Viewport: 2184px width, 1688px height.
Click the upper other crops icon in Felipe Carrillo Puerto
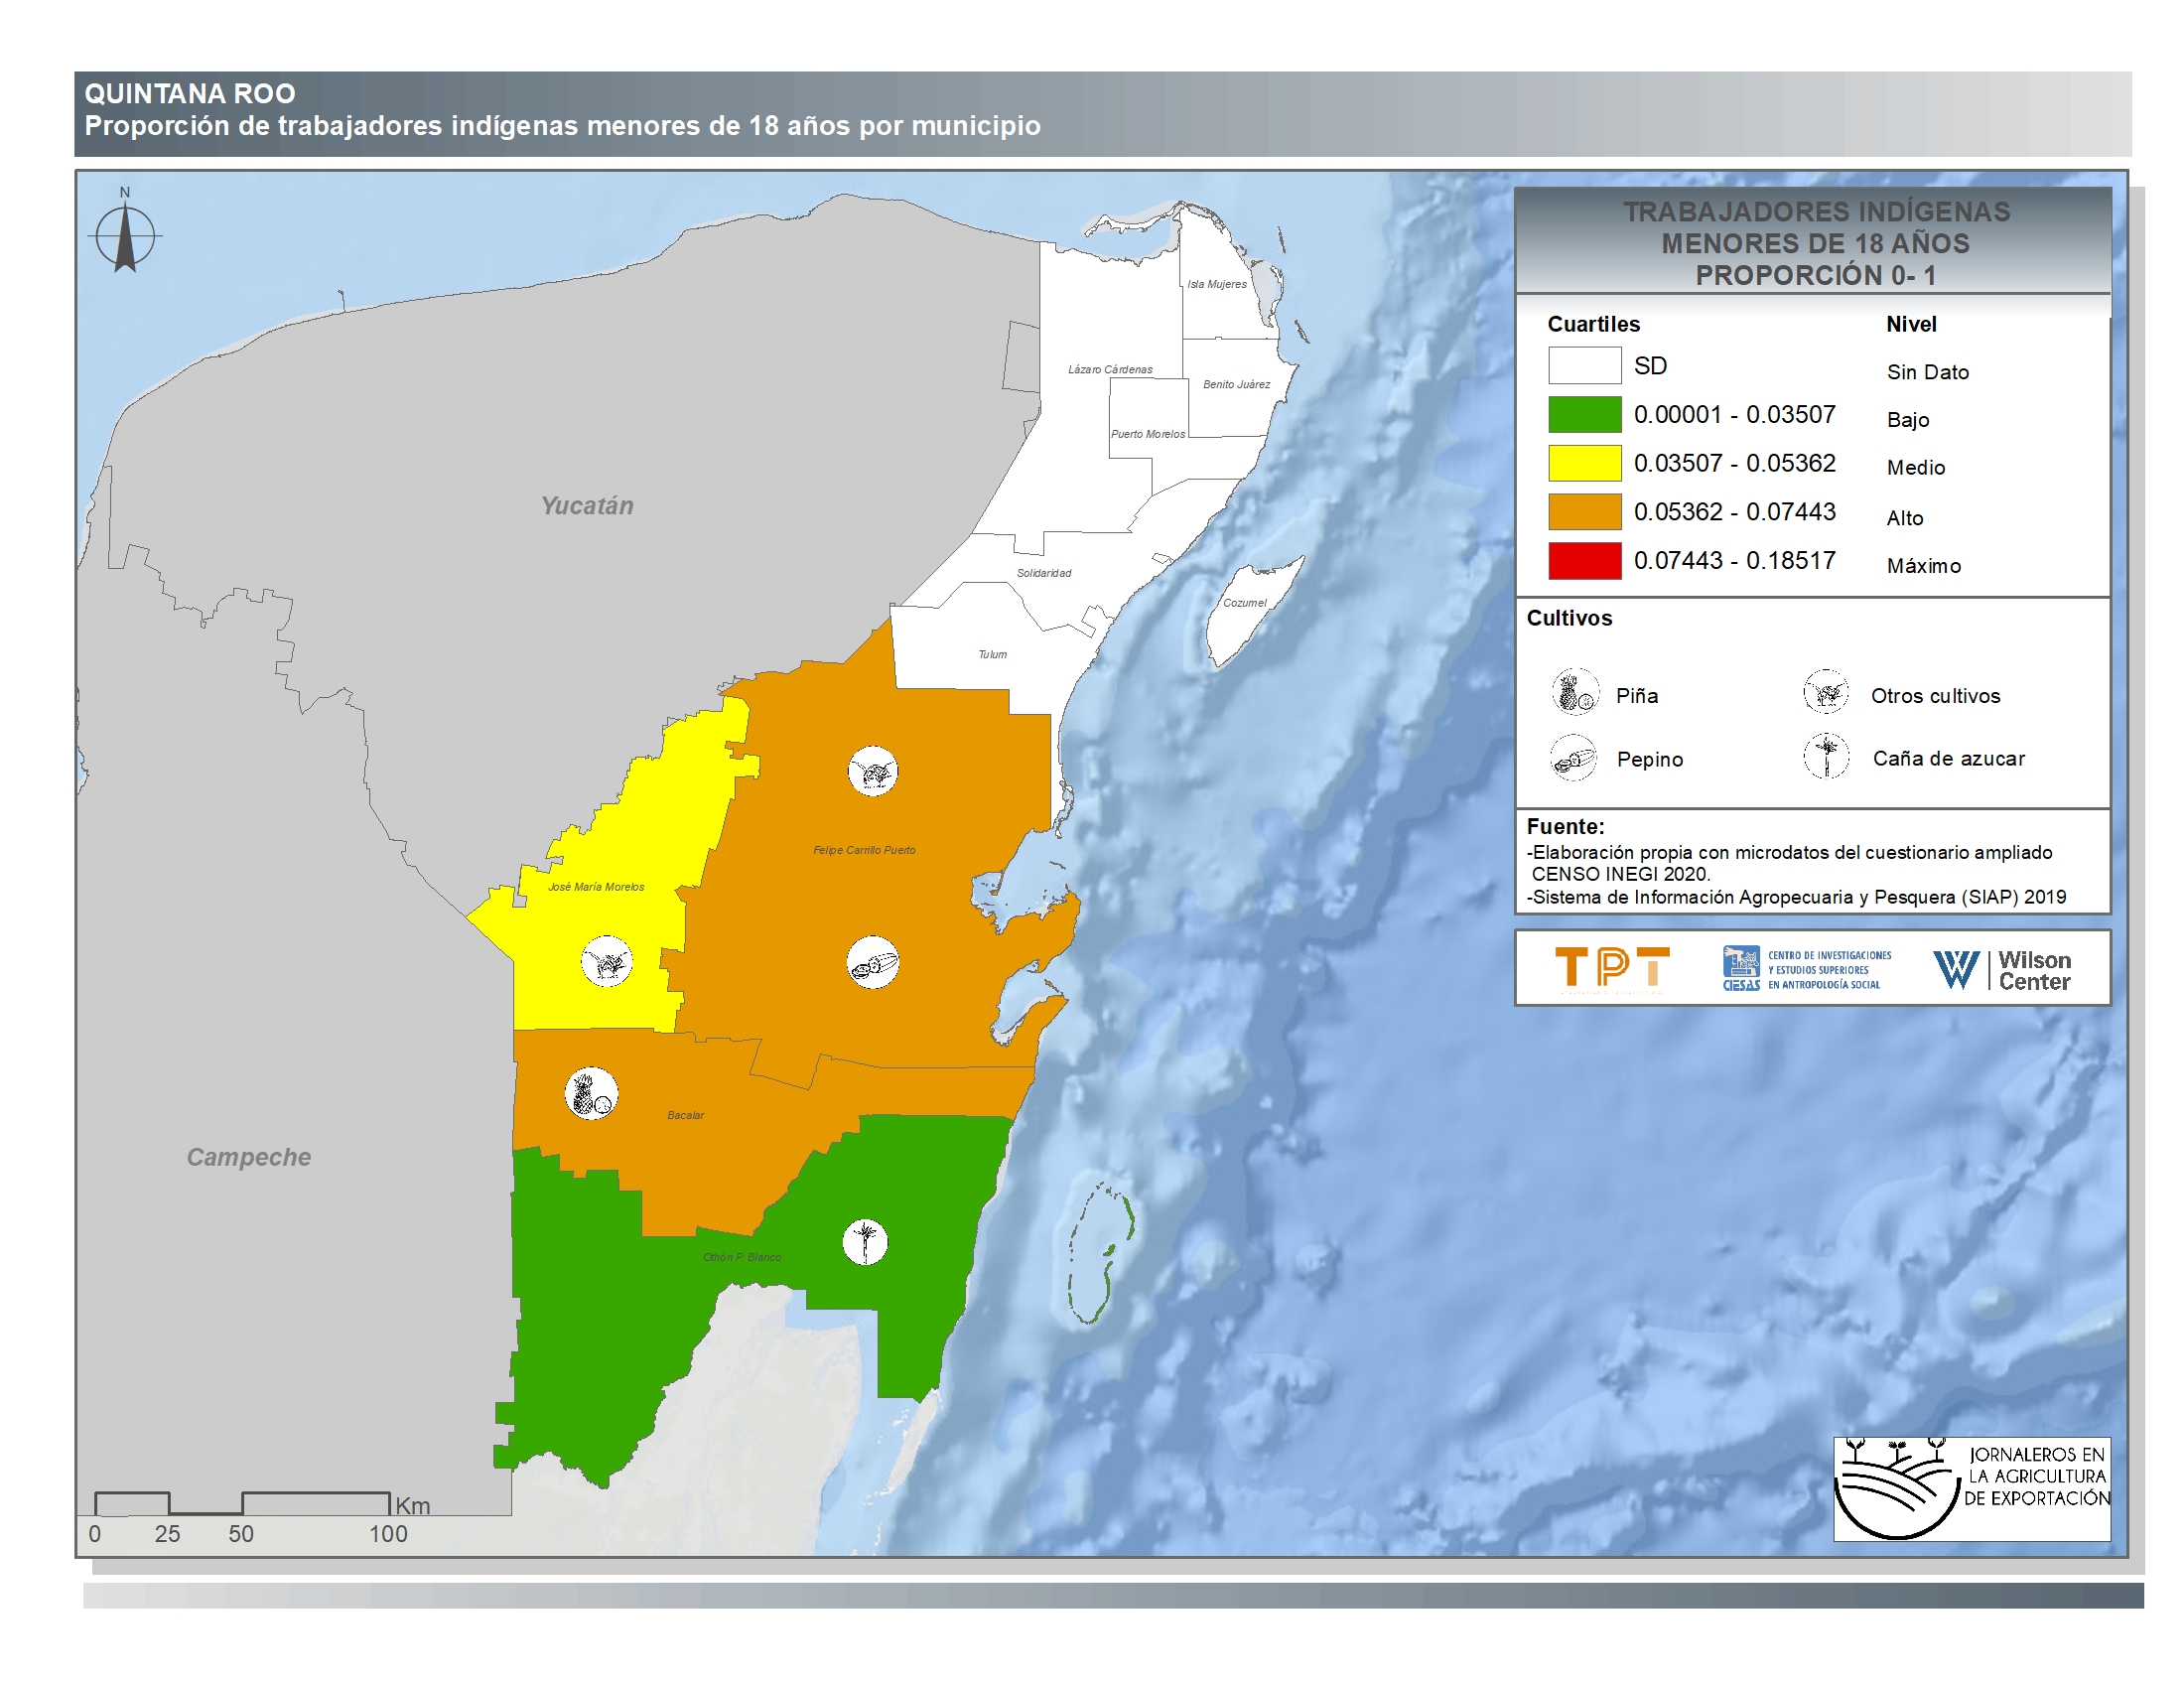(873, 771)
